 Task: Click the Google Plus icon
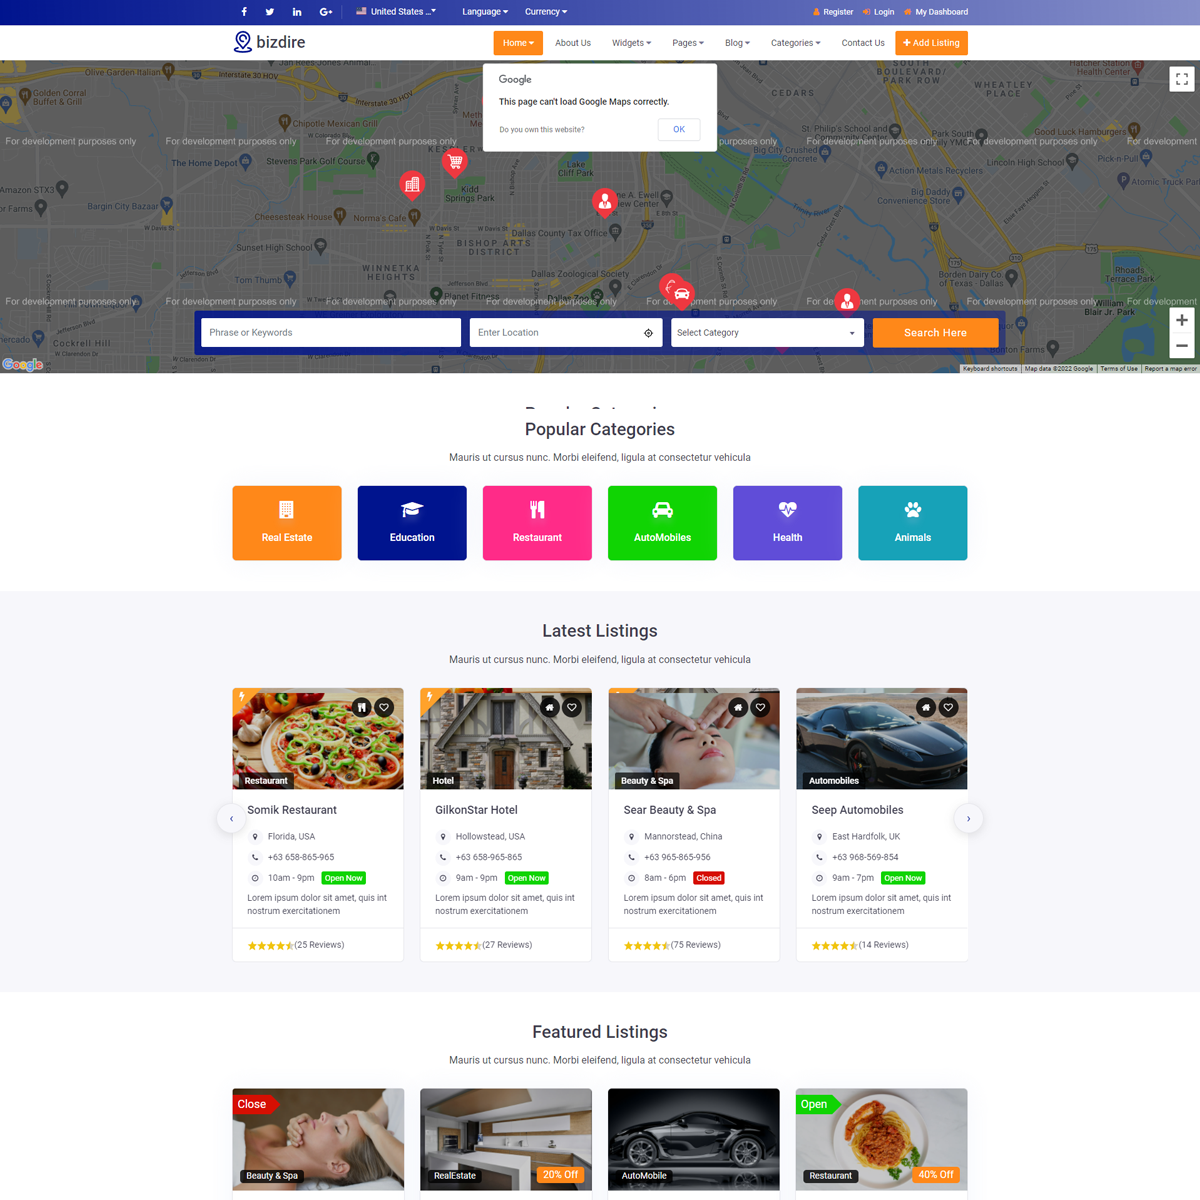pos(324,11)
